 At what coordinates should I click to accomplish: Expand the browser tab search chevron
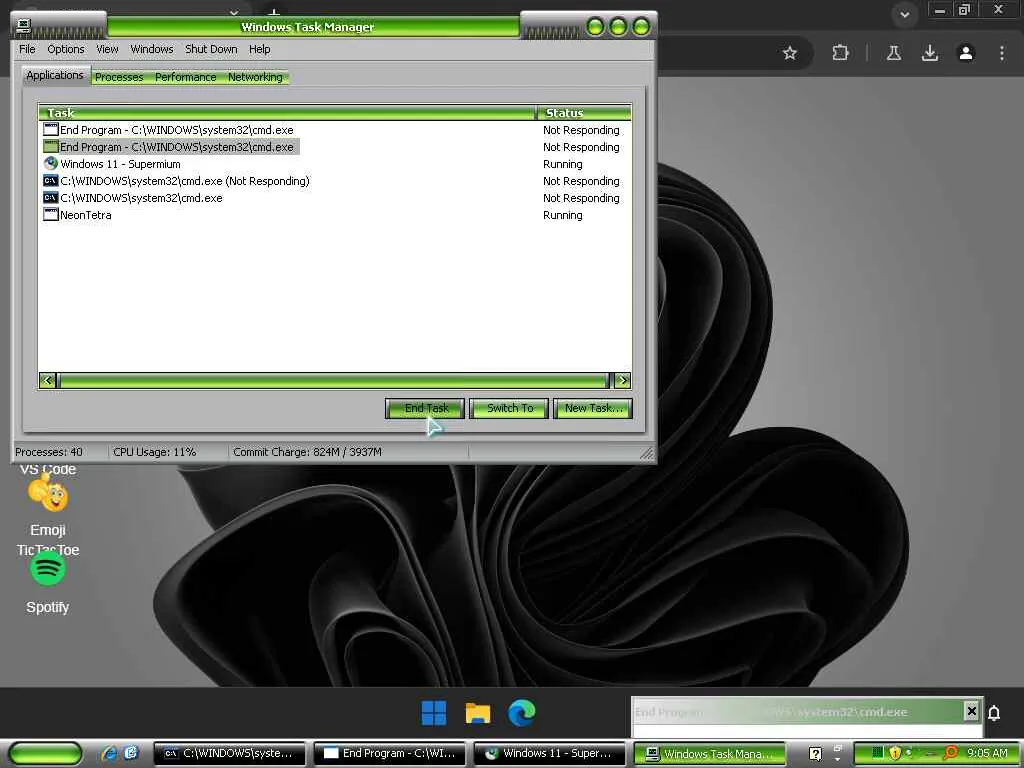click(x=904, y=14)
